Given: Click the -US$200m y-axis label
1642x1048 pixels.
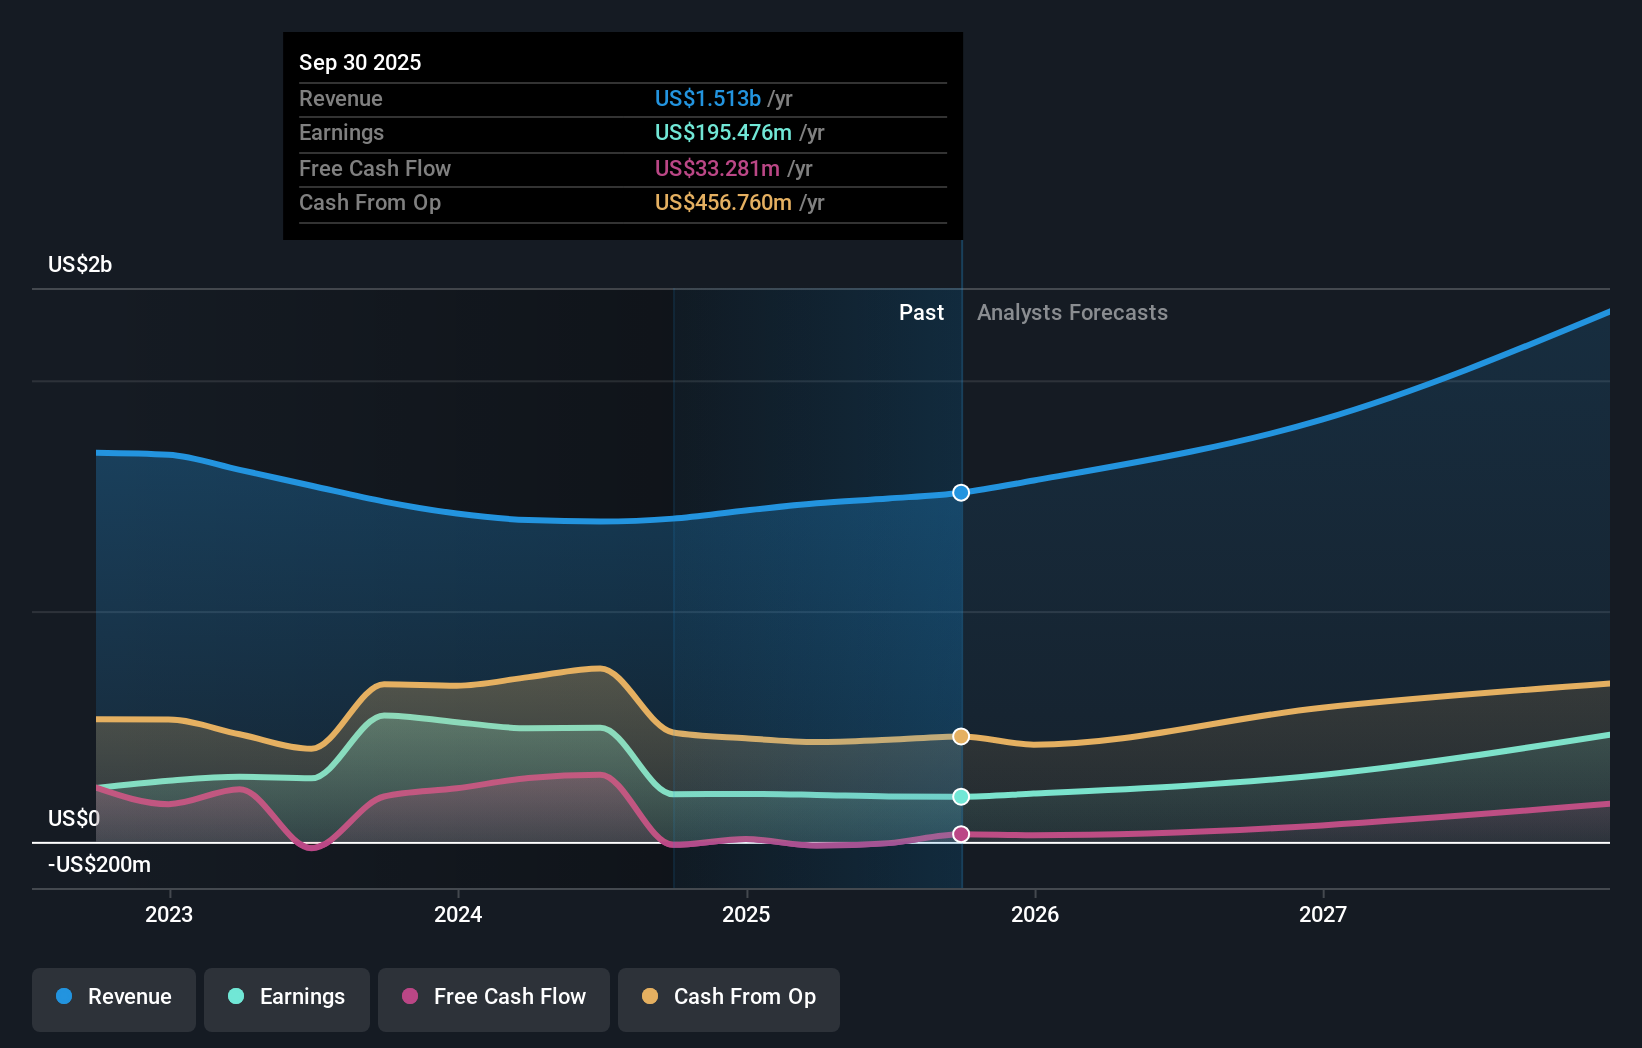Looking at the screenshot, I should pyautogui.click(x=99, y=864).
